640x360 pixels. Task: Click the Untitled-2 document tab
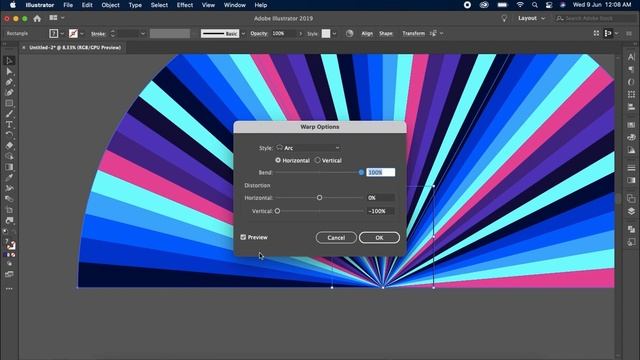[x=75, y=47]
